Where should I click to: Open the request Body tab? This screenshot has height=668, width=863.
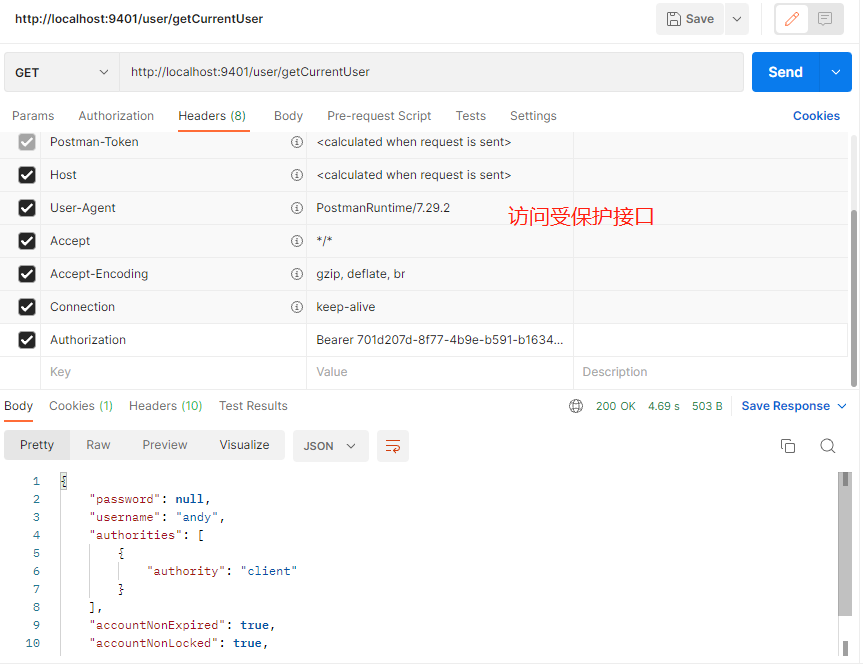click(x=288, y=116)
